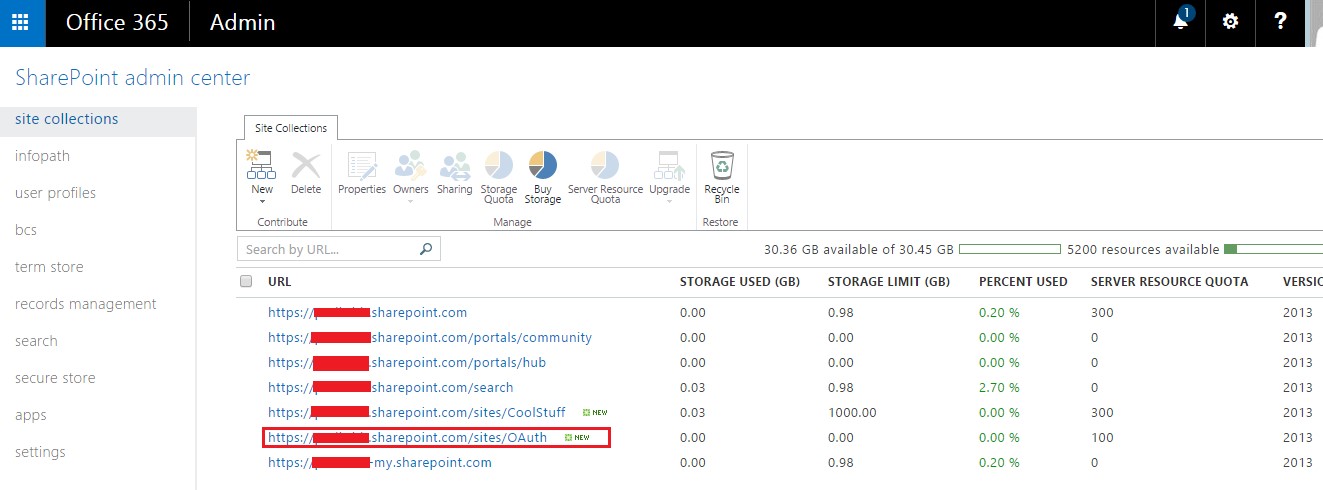Expand the New dropdown arrow
This screenshot has width=1323, height=490.
(262, 201)
